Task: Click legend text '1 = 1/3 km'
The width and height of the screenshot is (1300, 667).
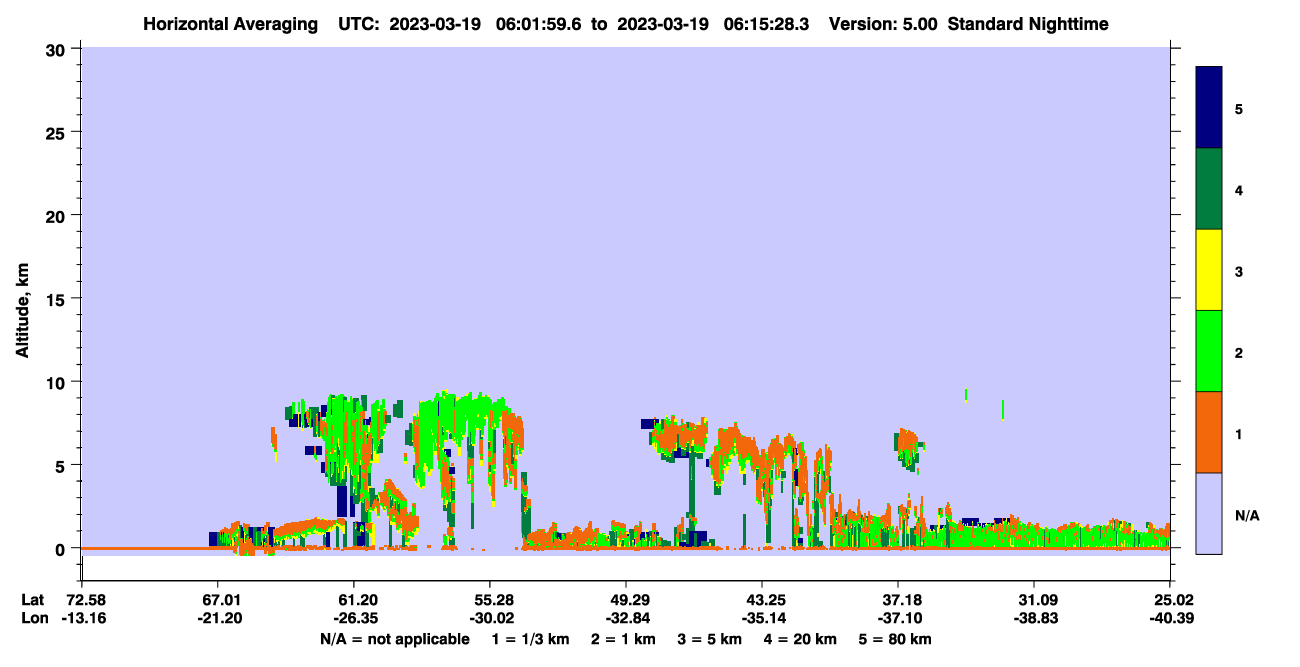Action: [531, 639]
